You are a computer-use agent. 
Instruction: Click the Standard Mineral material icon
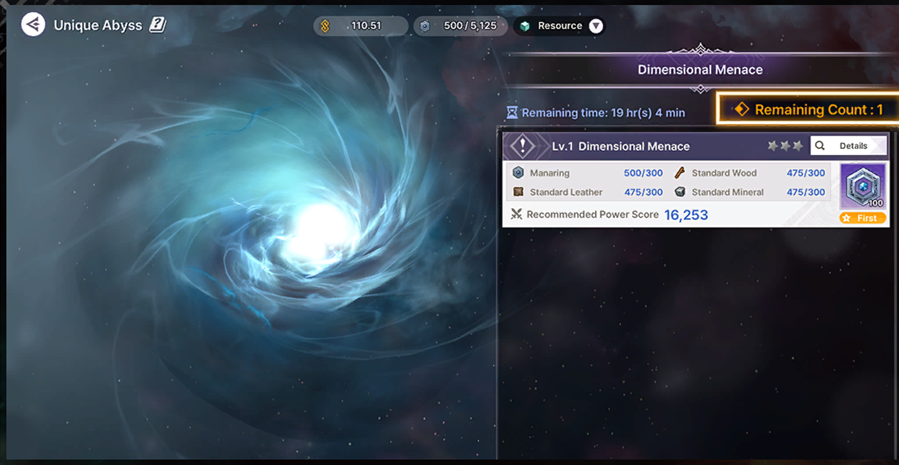(680, 192)
